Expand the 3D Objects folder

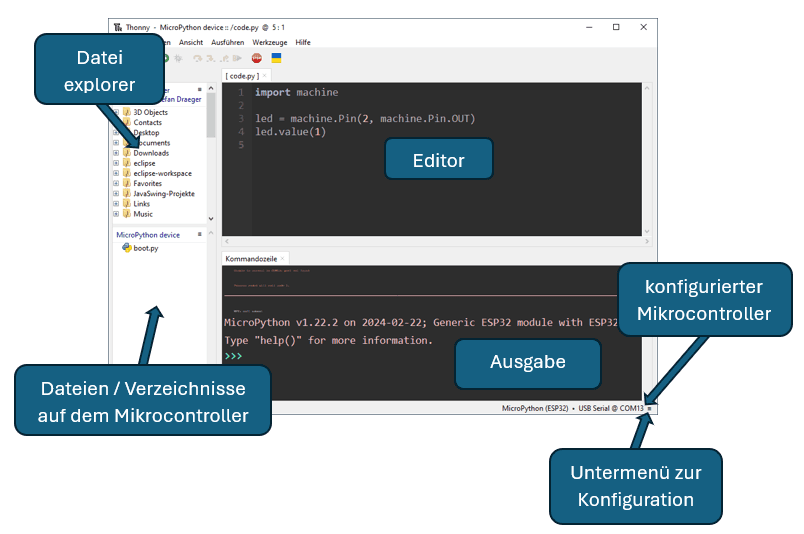(116, 112)
